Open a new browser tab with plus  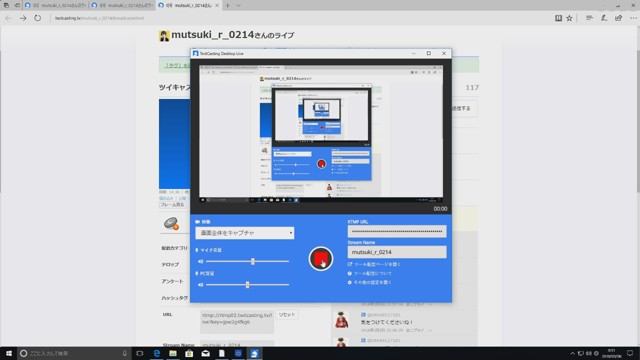(228, 5)
